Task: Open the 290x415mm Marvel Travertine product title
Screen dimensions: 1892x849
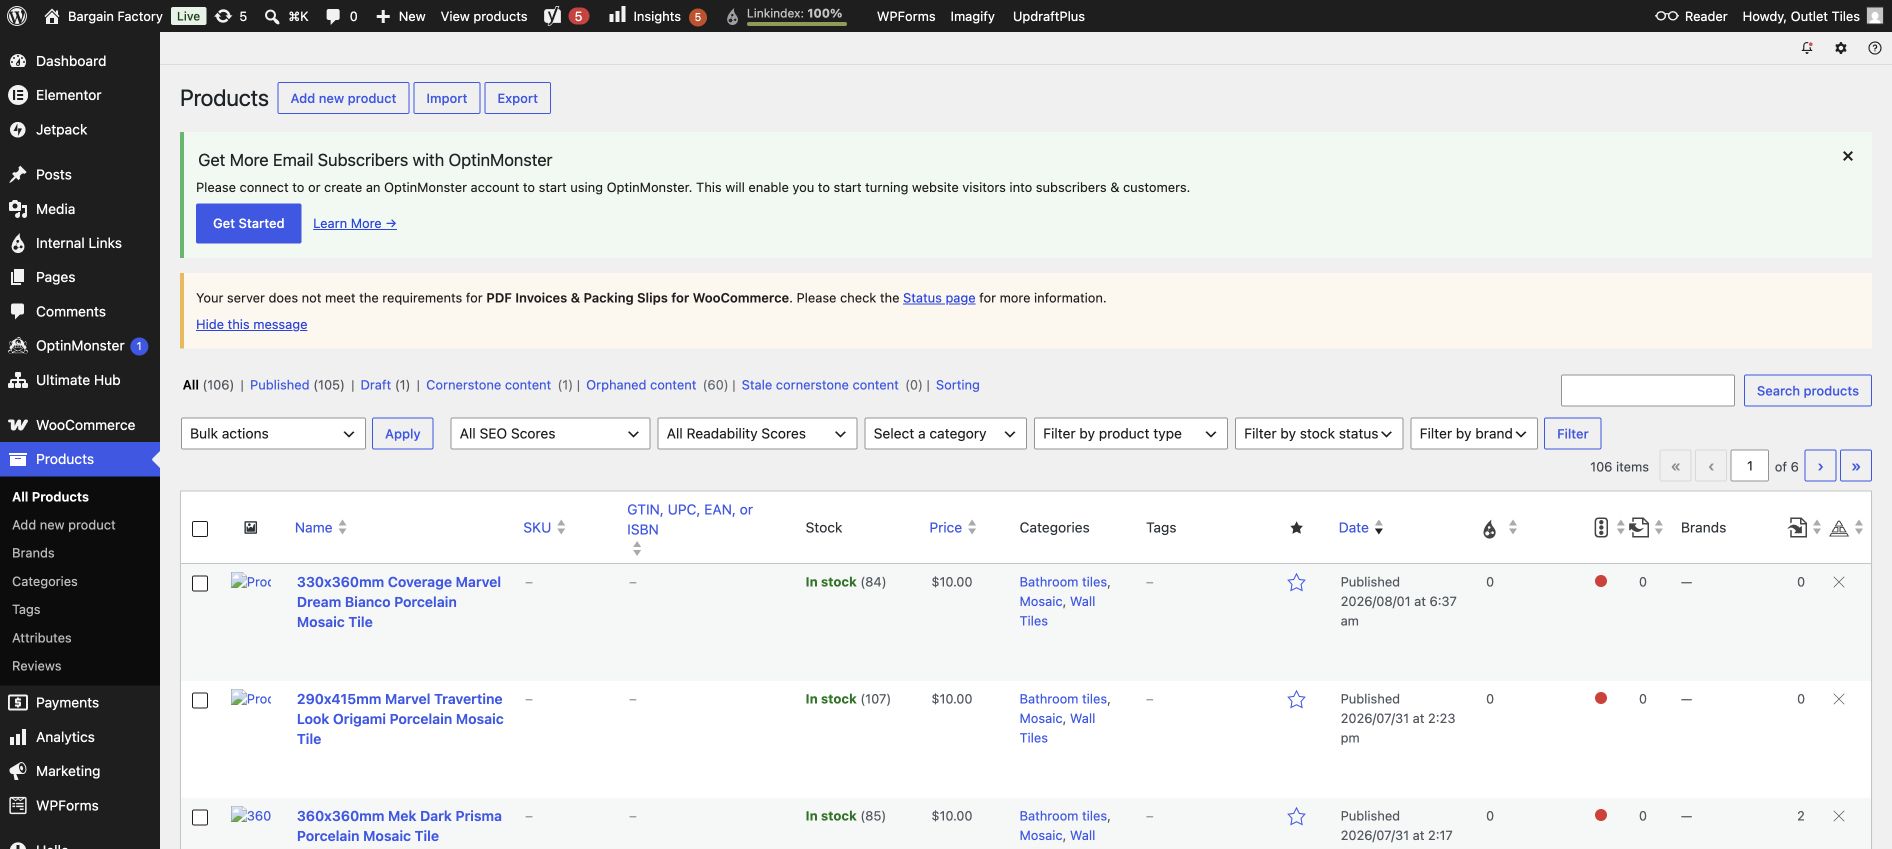Action: [x=400, y=719]
